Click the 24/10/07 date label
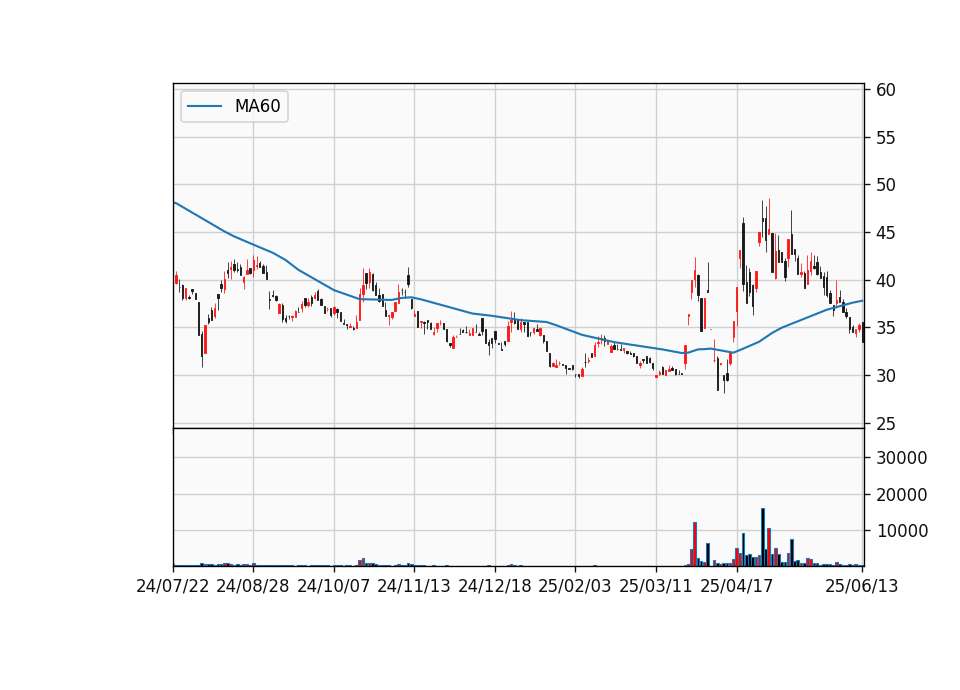Viewport: 960px width, 690px height. pos(334,586)
